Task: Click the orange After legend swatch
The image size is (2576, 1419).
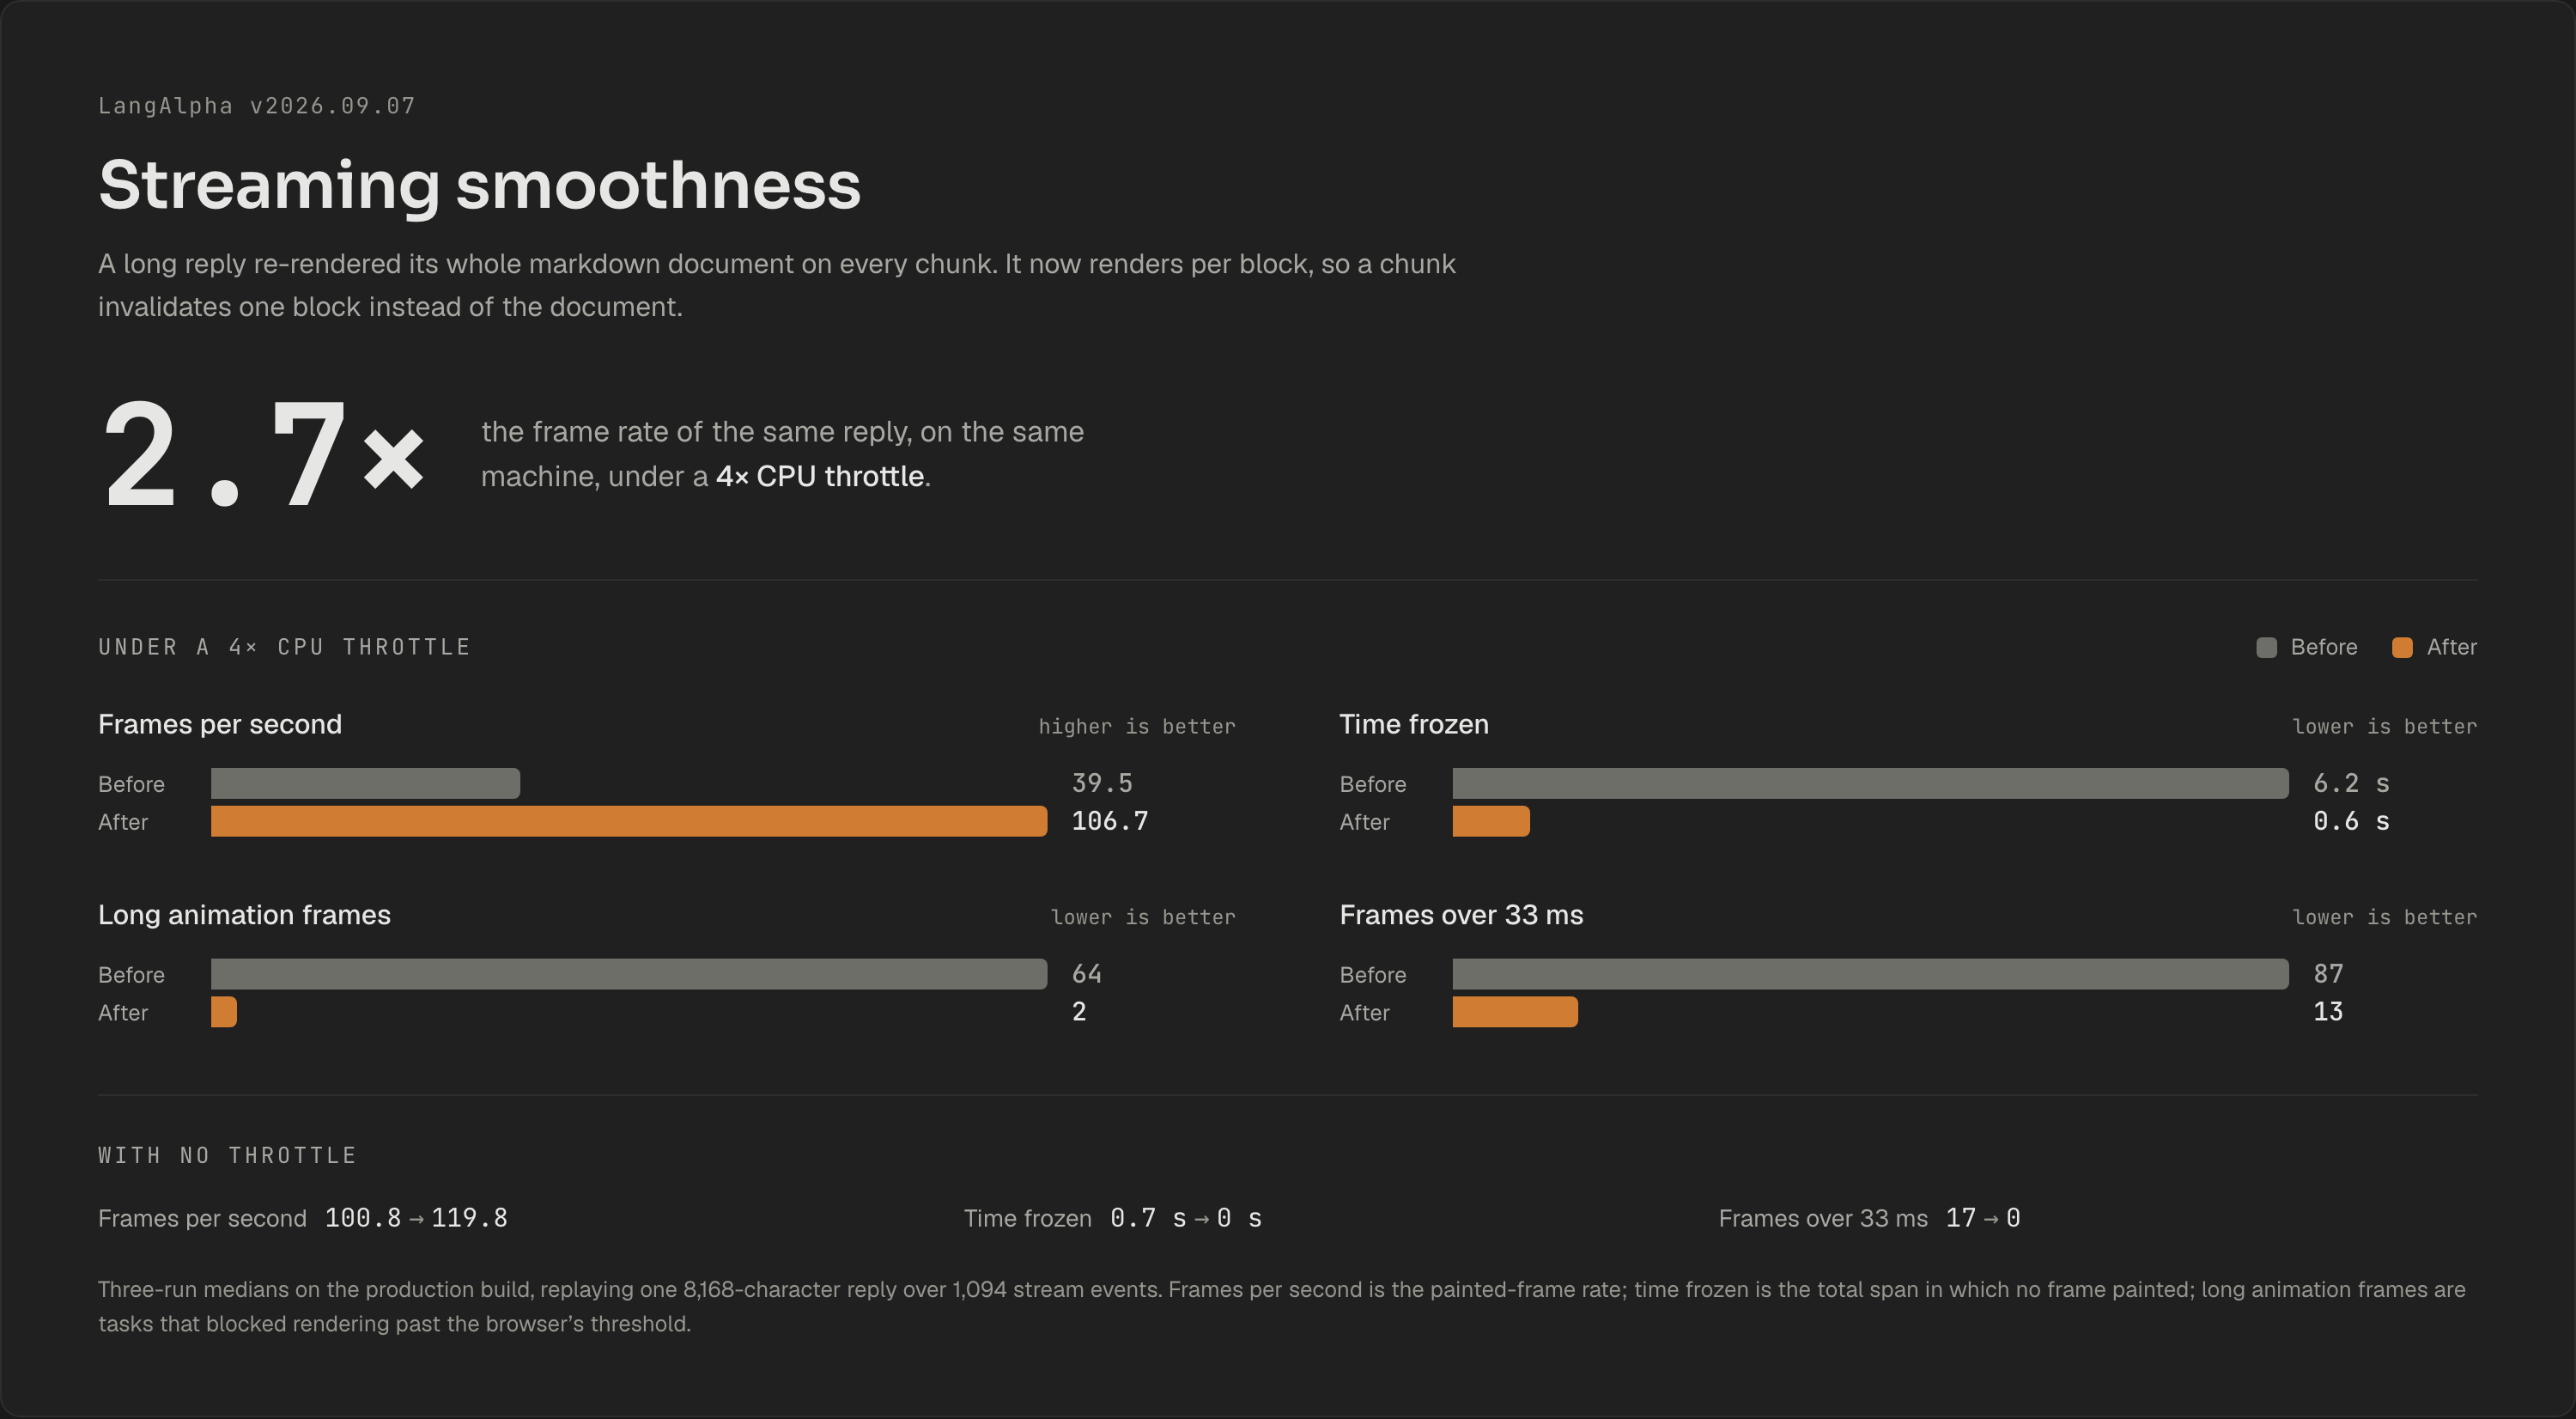Action: 2402,647
